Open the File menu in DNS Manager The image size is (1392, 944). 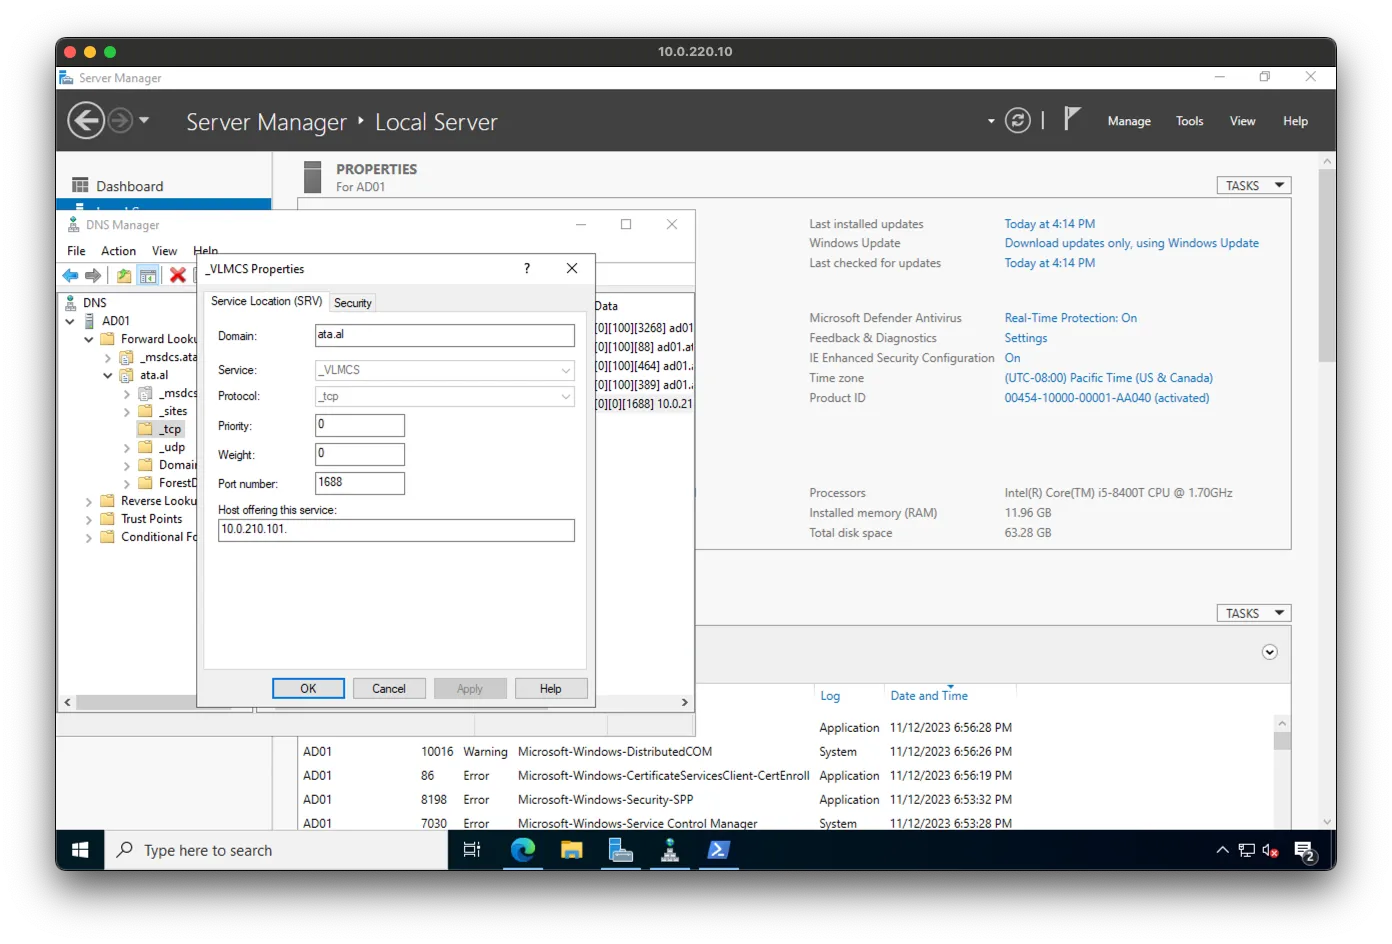coord(76,251)
